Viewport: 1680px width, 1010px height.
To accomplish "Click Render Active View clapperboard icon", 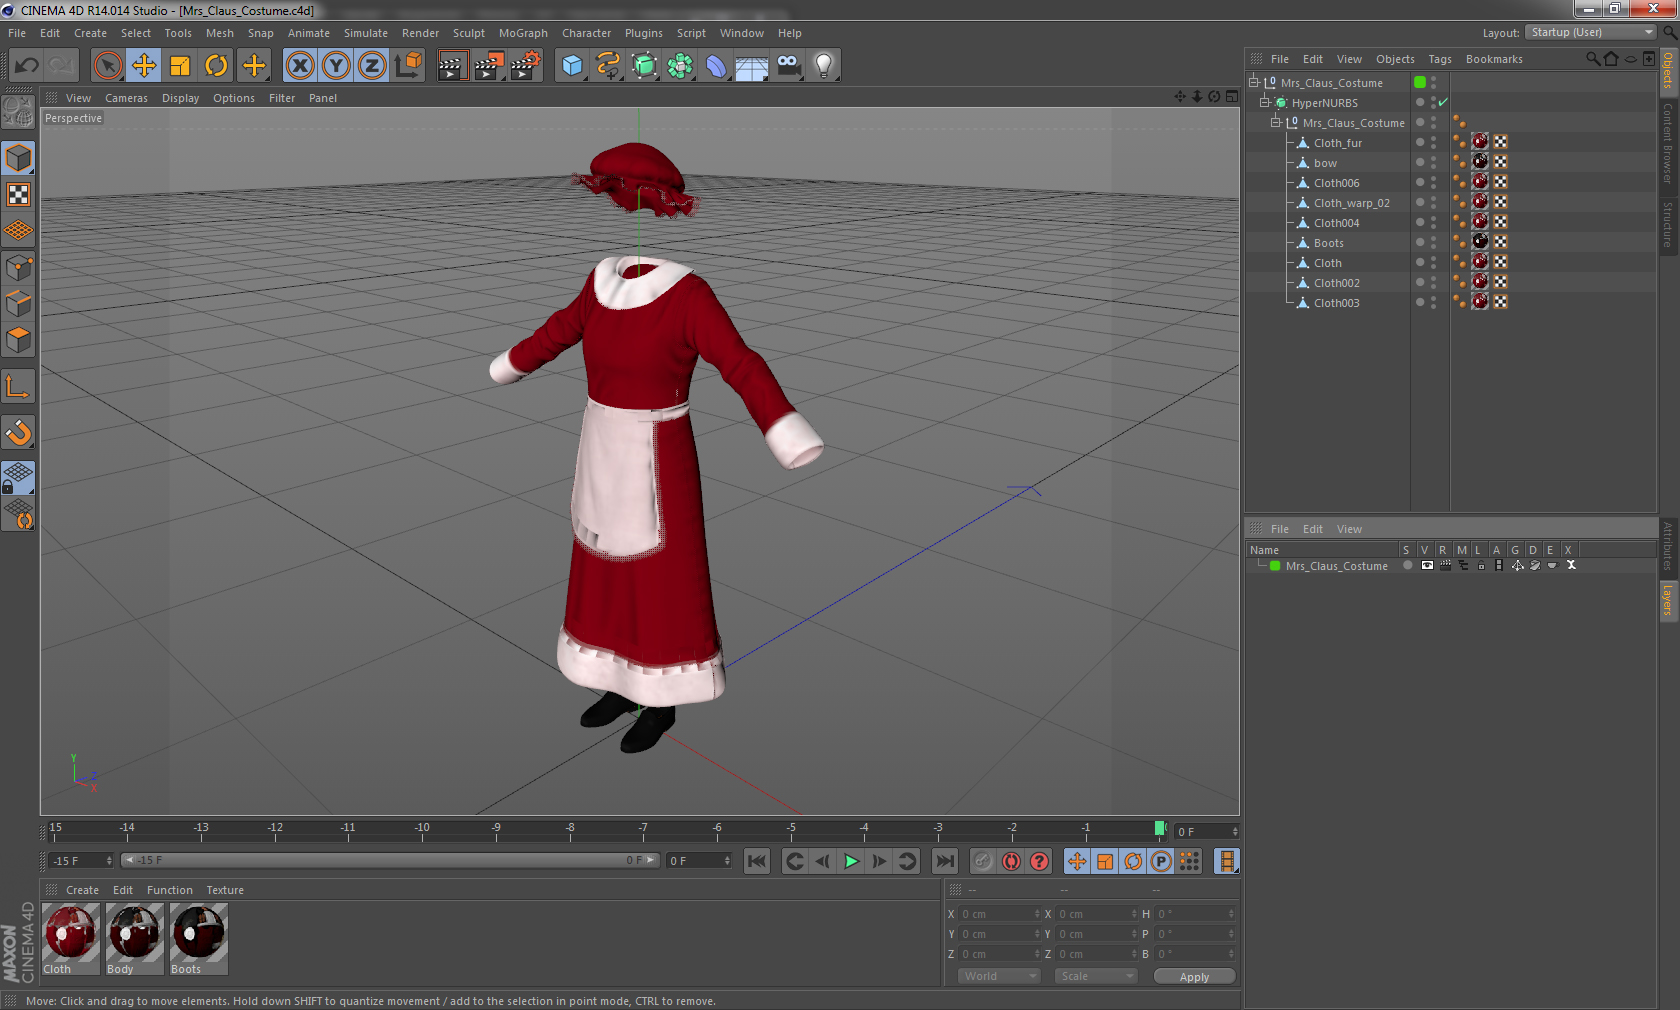I will [452, 66].
